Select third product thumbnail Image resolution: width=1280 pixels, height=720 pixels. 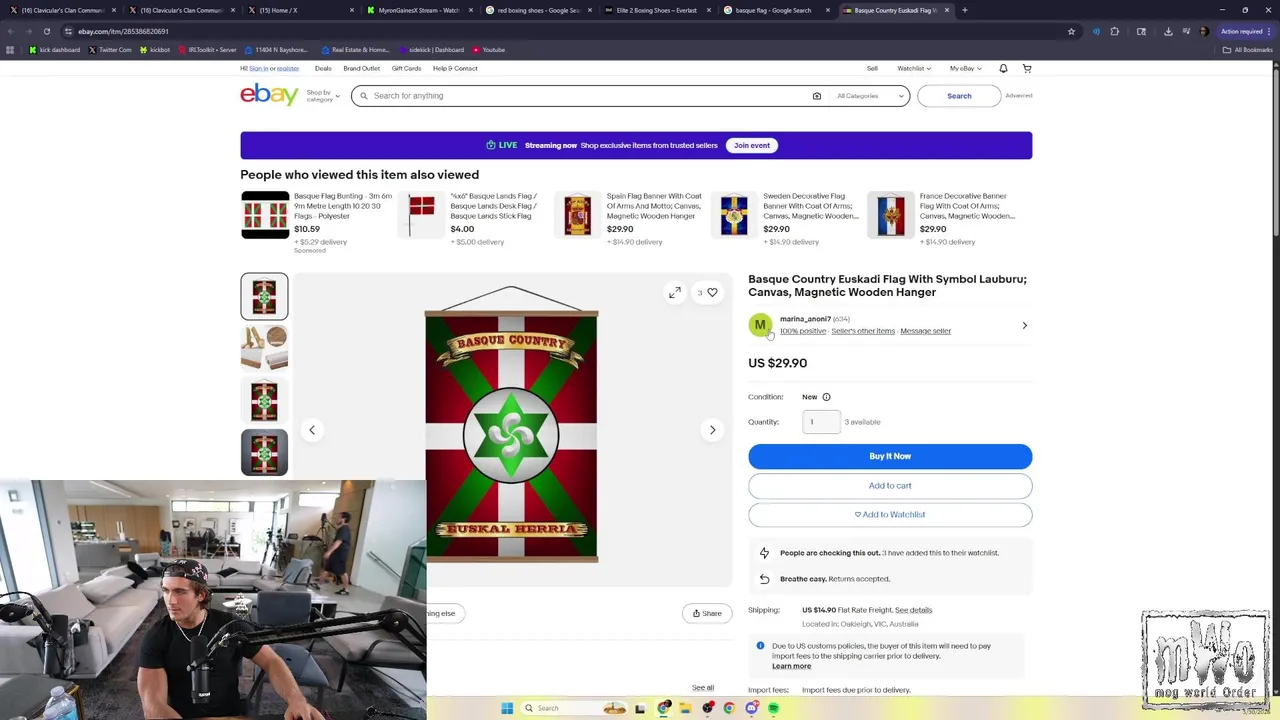(x=264, y=400)
